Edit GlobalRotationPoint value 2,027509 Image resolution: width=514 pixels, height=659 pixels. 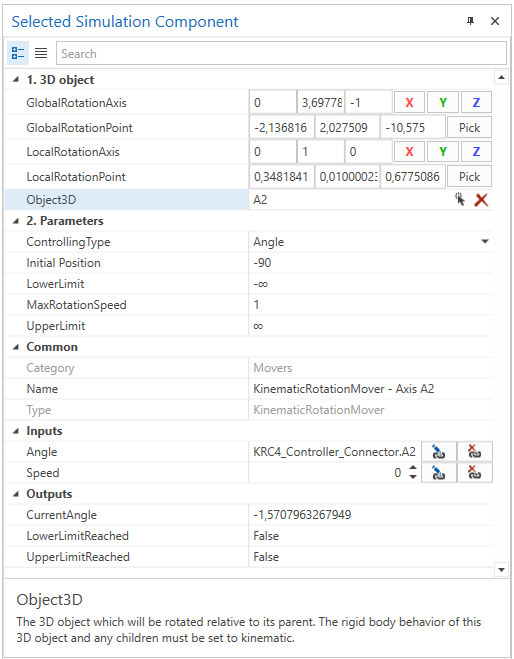[347, 127]
